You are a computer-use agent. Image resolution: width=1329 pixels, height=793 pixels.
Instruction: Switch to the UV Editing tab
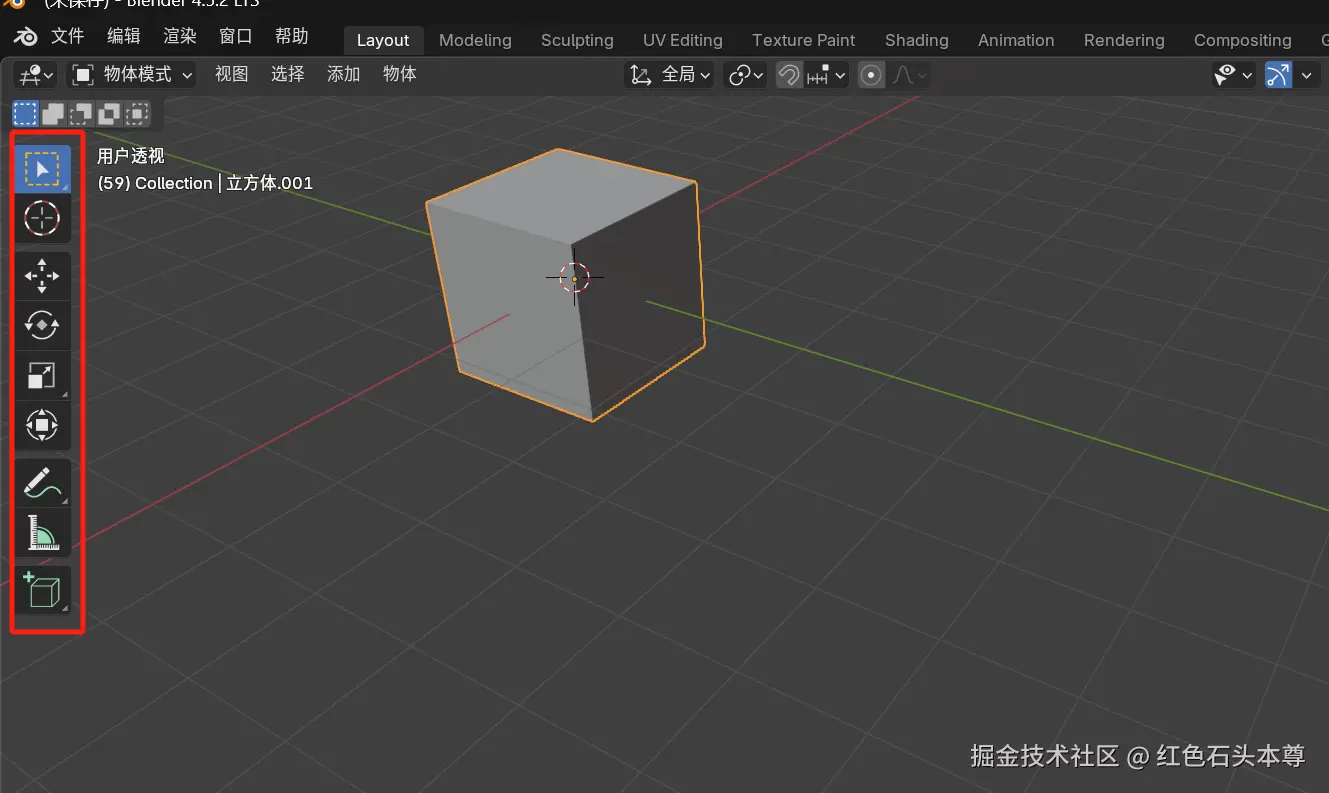683,41
